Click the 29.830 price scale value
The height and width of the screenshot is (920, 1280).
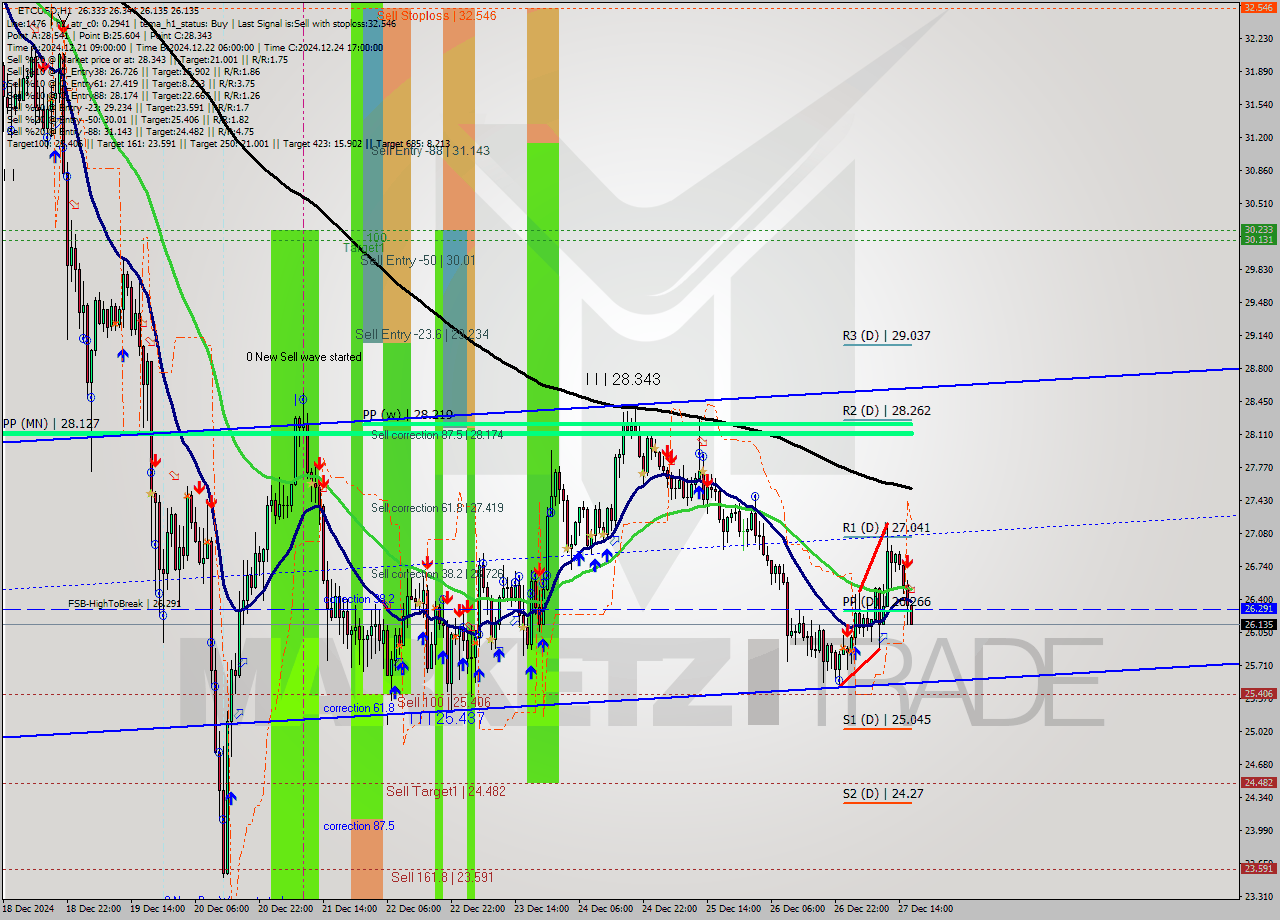coord(1257,269)
